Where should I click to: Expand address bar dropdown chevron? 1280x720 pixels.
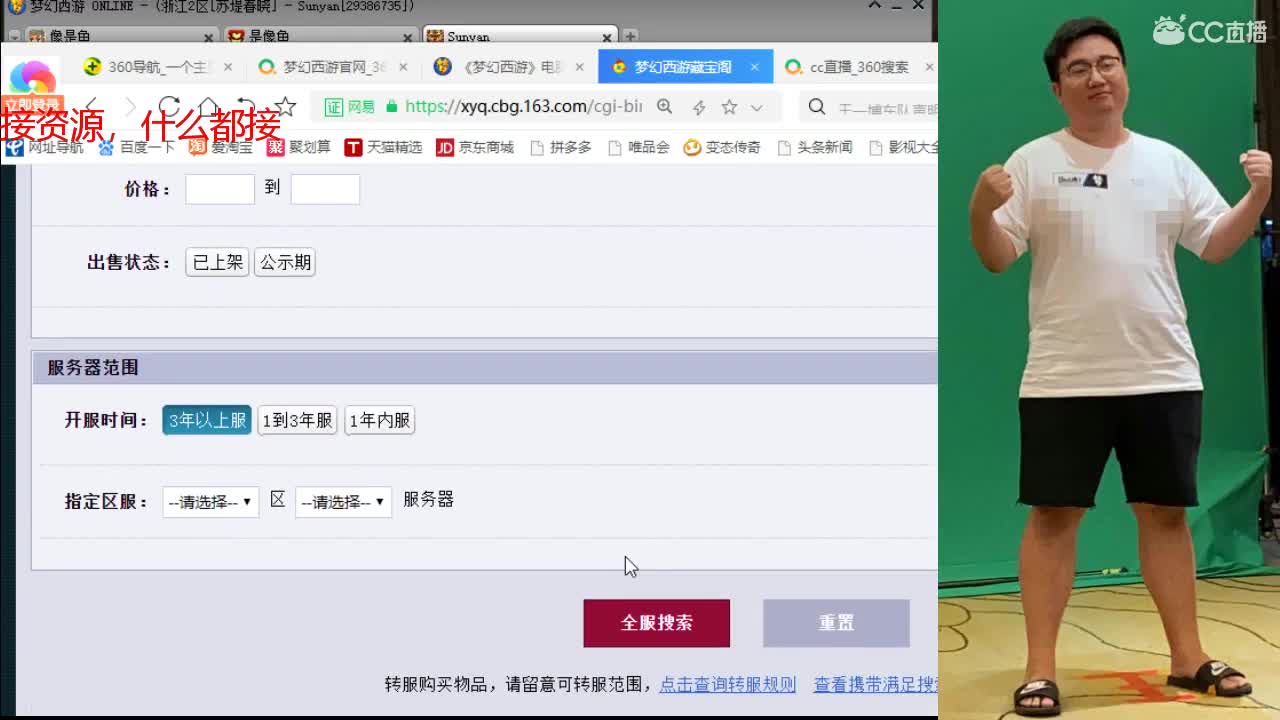coord(757,107)
